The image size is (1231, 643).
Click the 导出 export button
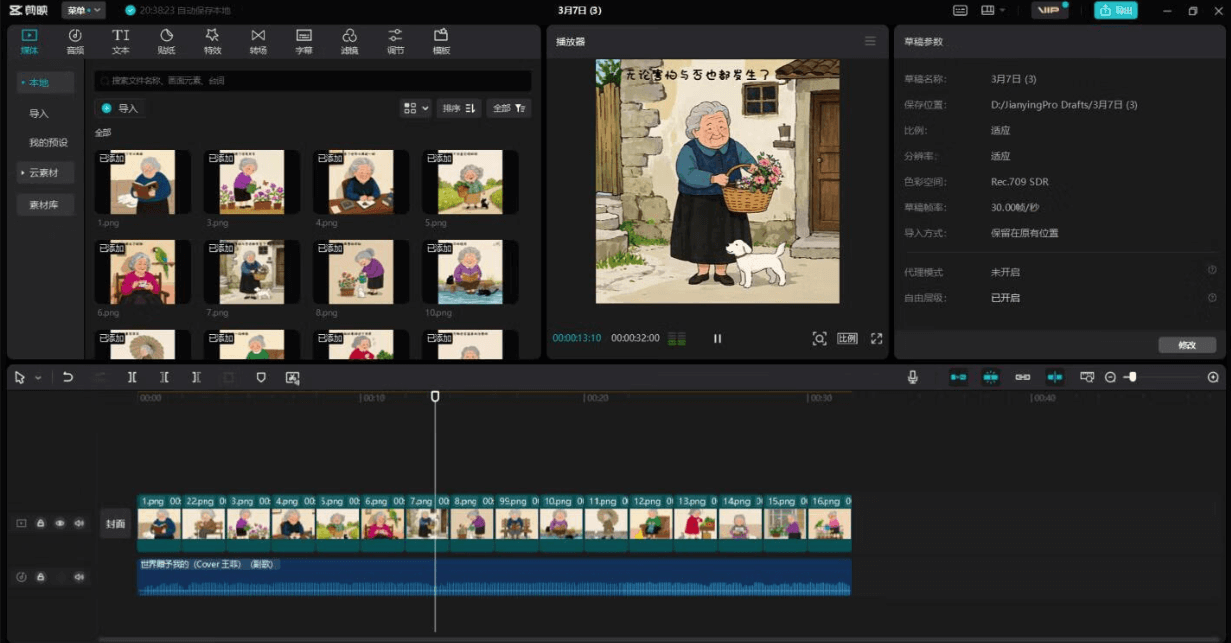coord(1115,10)
